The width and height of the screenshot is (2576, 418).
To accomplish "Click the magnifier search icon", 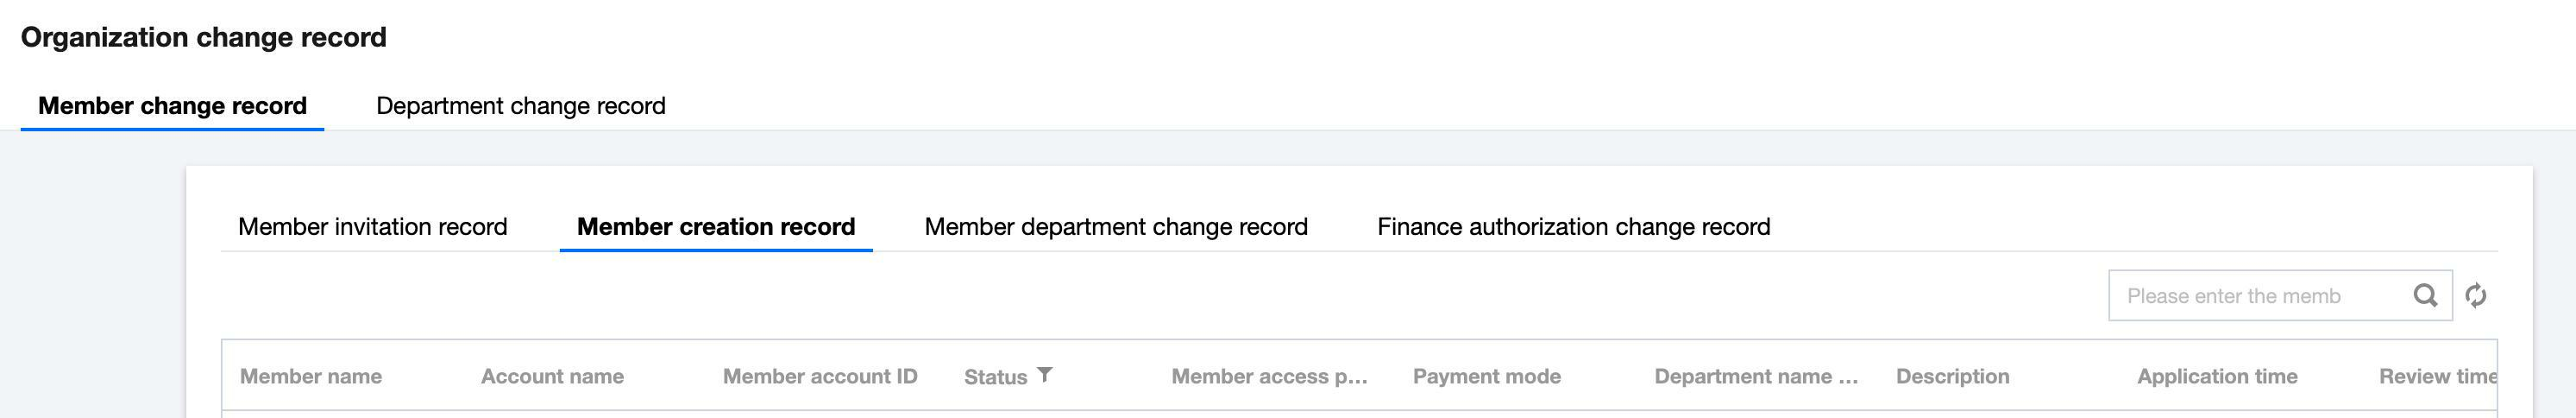I will pos(2425,296).
